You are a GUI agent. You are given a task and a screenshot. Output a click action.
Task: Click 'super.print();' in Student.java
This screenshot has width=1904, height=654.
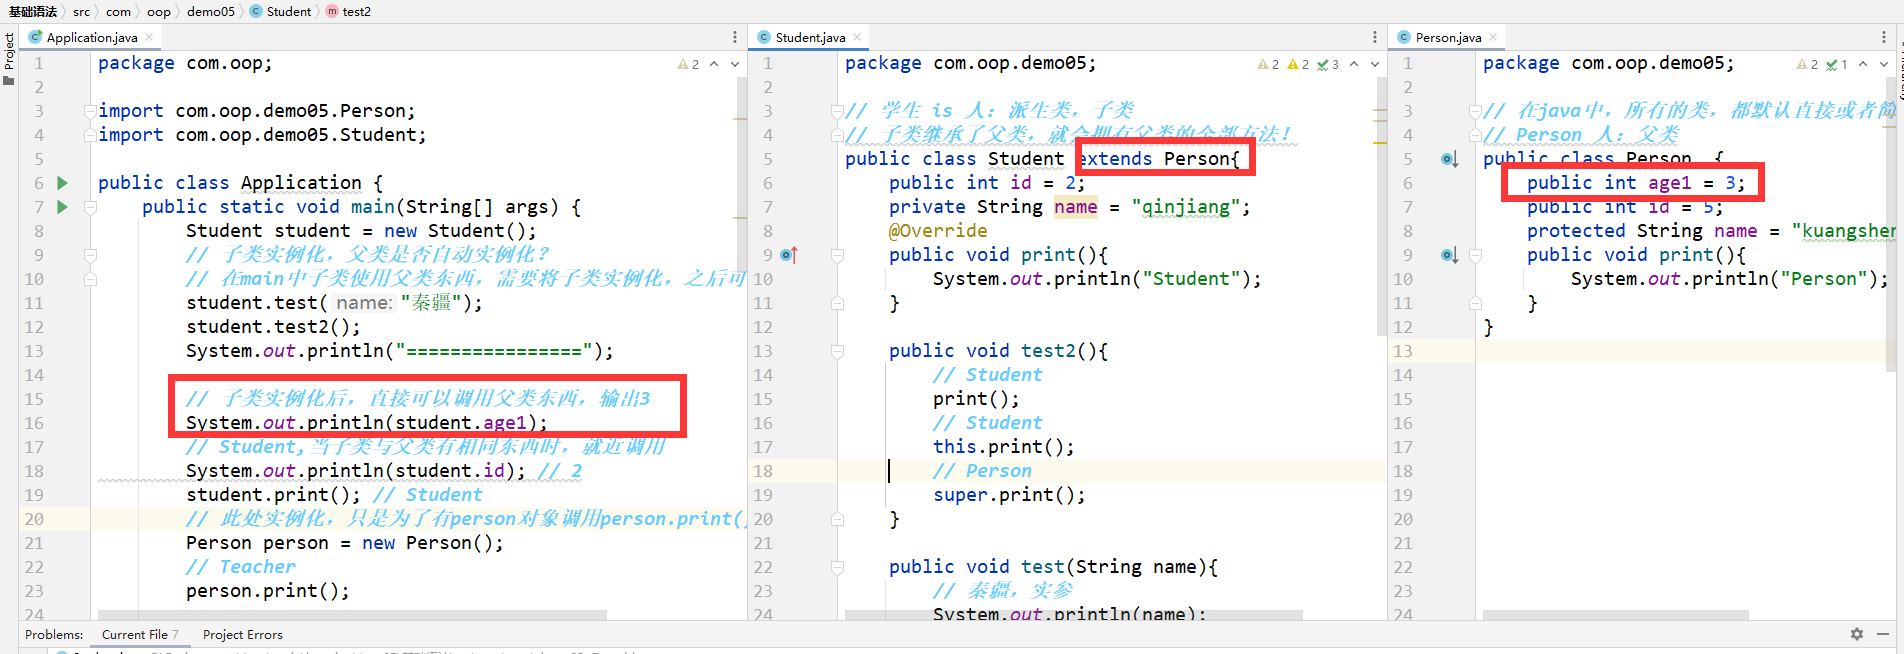point(1009,495)
